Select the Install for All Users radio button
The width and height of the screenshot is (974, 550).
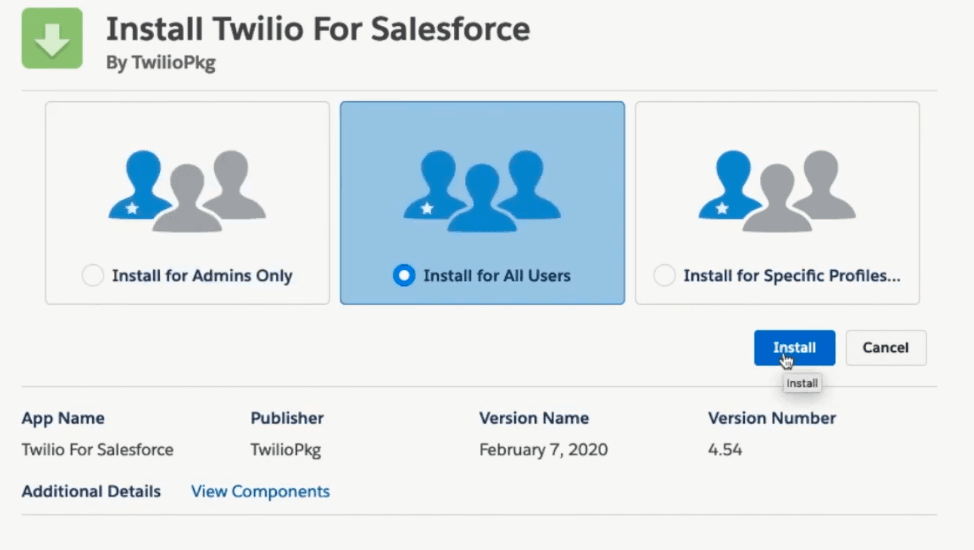pos(404,275)
